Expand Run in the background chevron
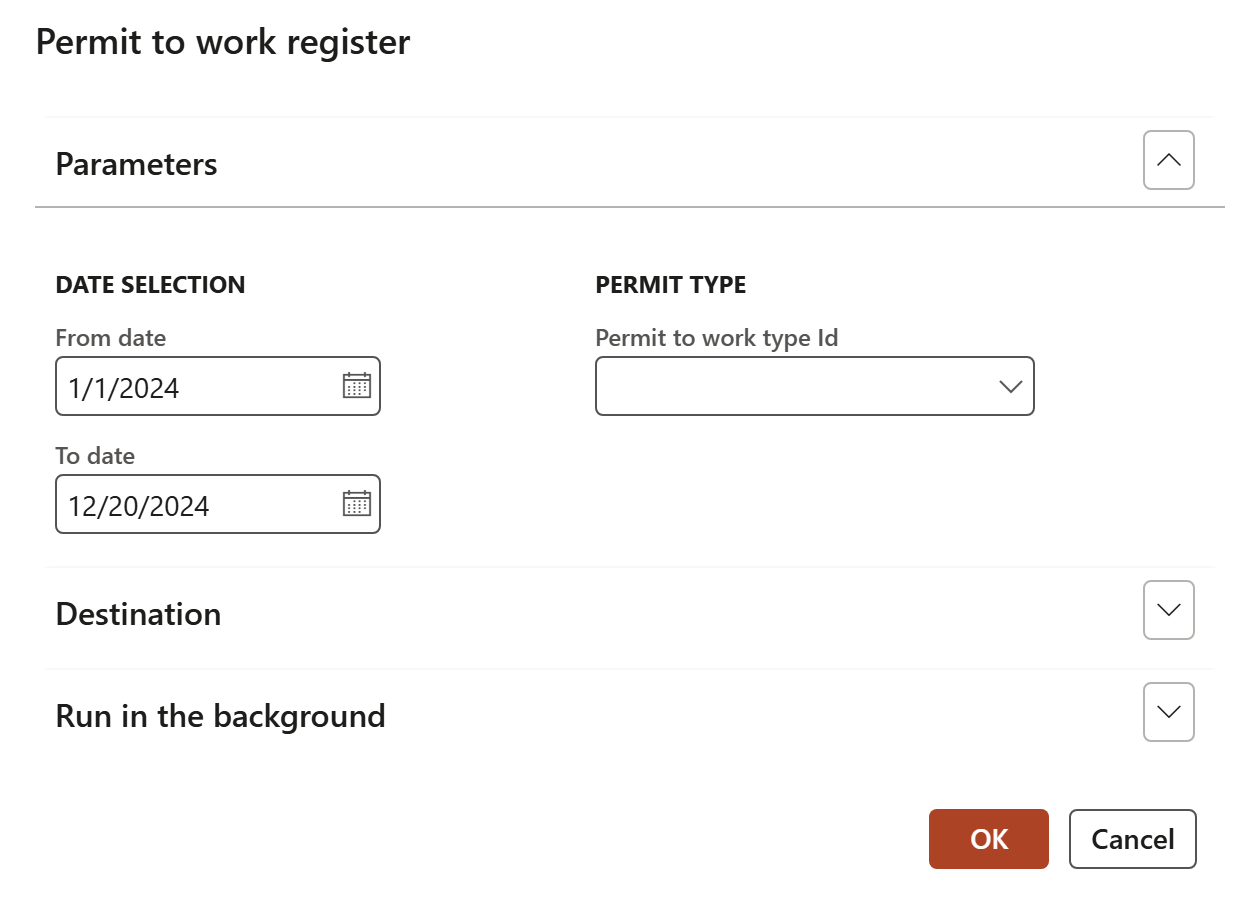Viewport: 1254px width, 897px height. pyautogui.click(x=1168, y=712)
